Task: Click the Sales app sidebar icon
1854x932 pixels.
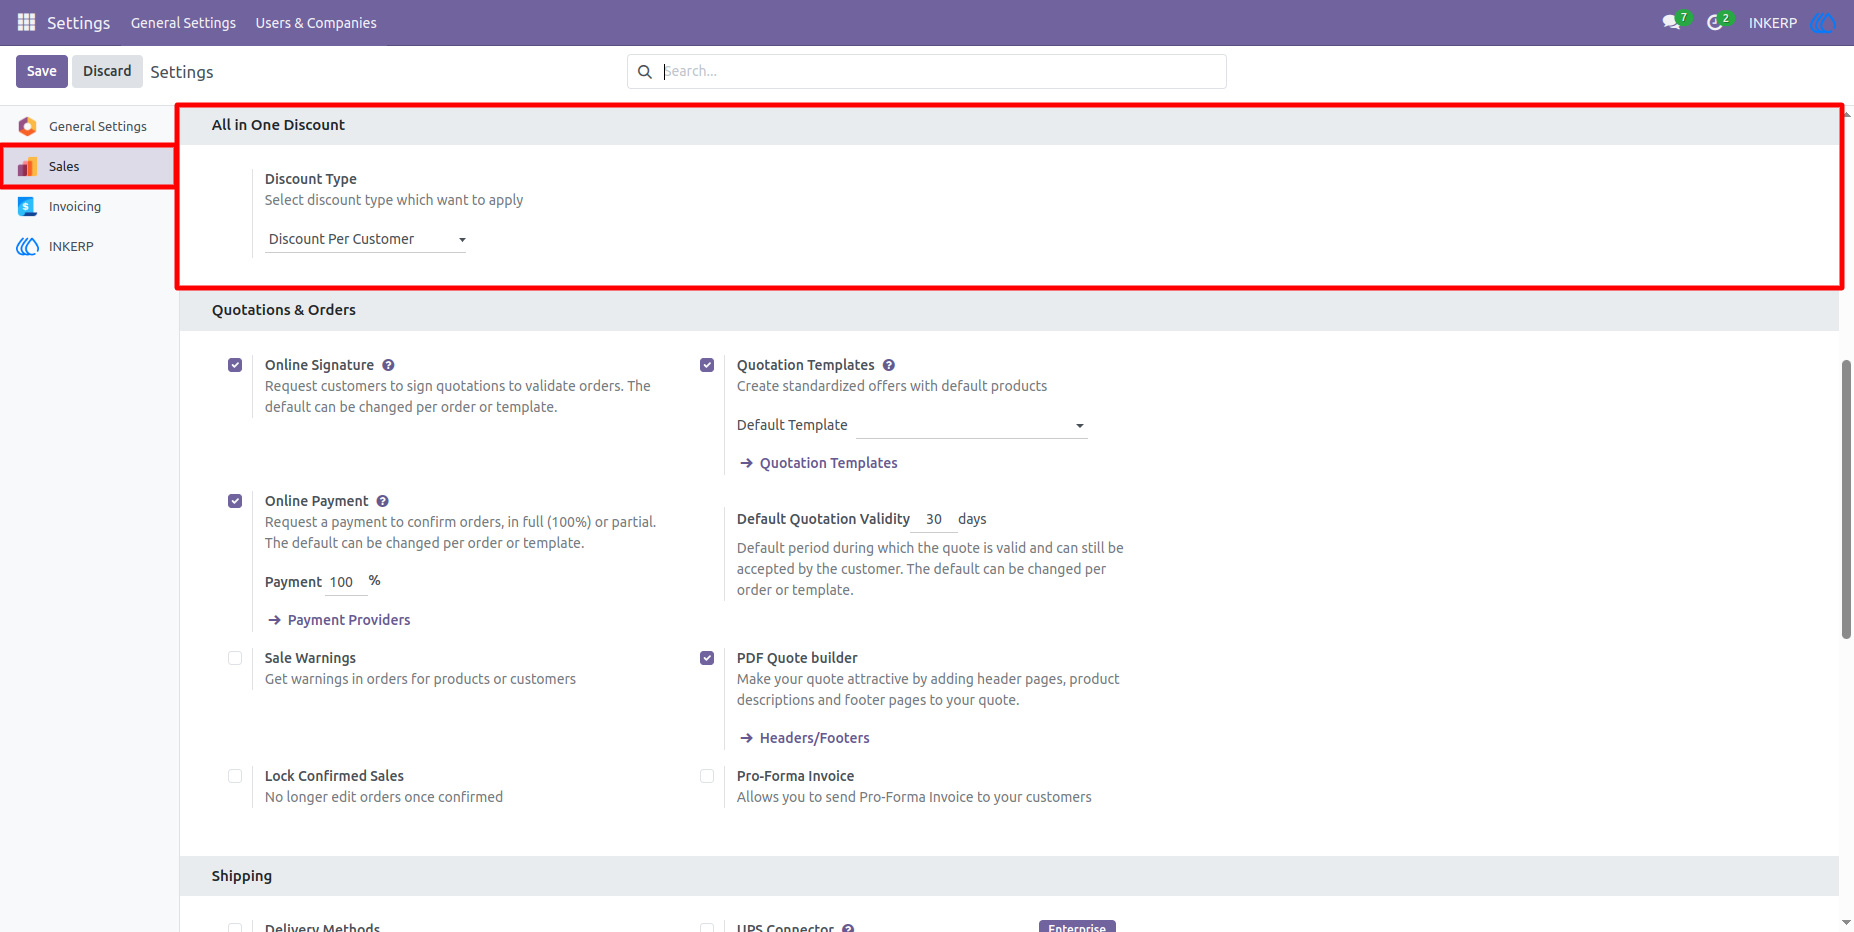Action: (x=27, y=166)
